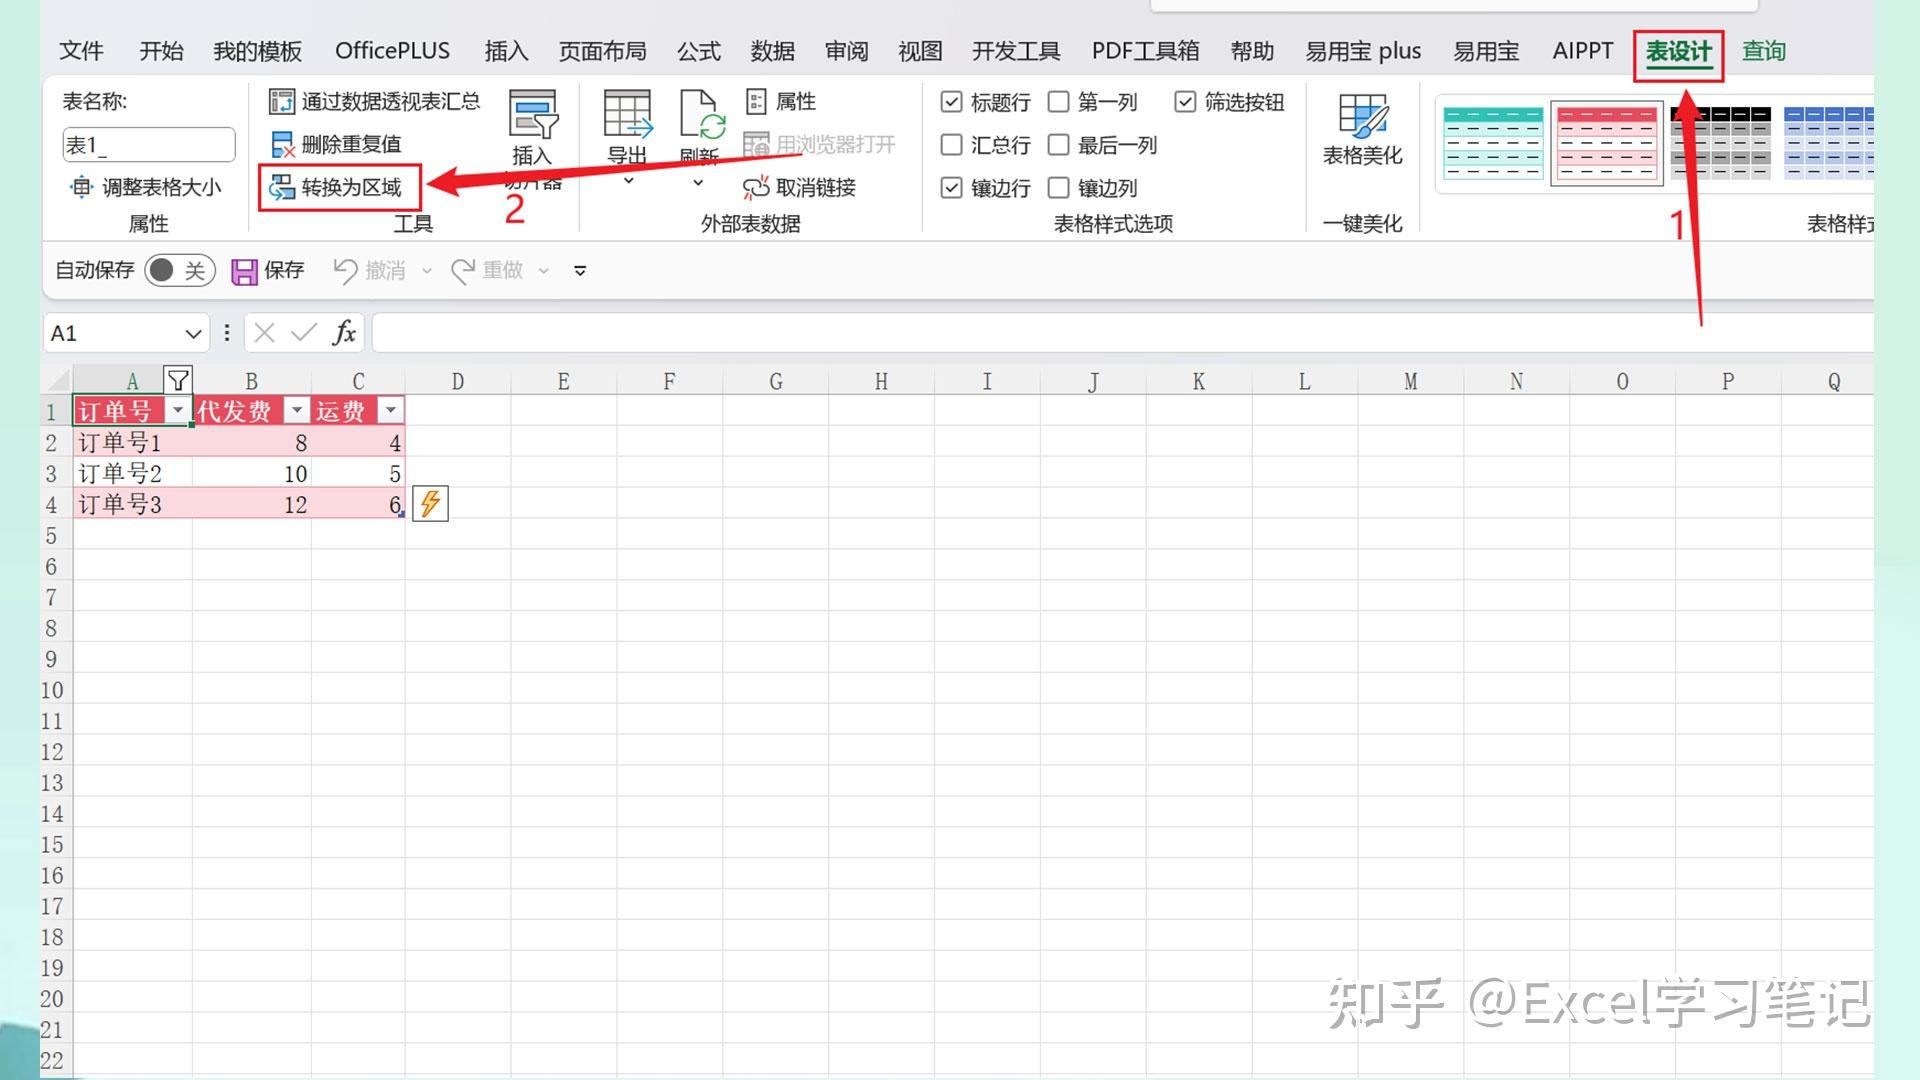The image size is (1920, 1080).
Task: Open the 插入切片器 (Insert Slicer) tool
Action: (x=533, y=130)
